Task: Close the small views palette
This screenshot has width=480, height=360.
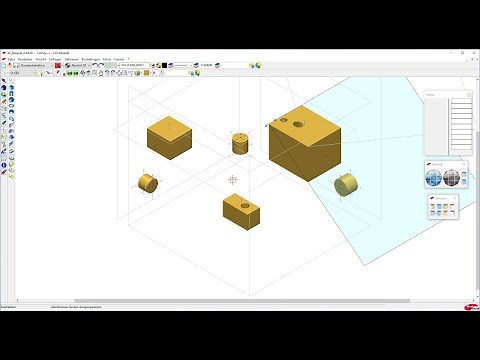Action: click(455, 198)
